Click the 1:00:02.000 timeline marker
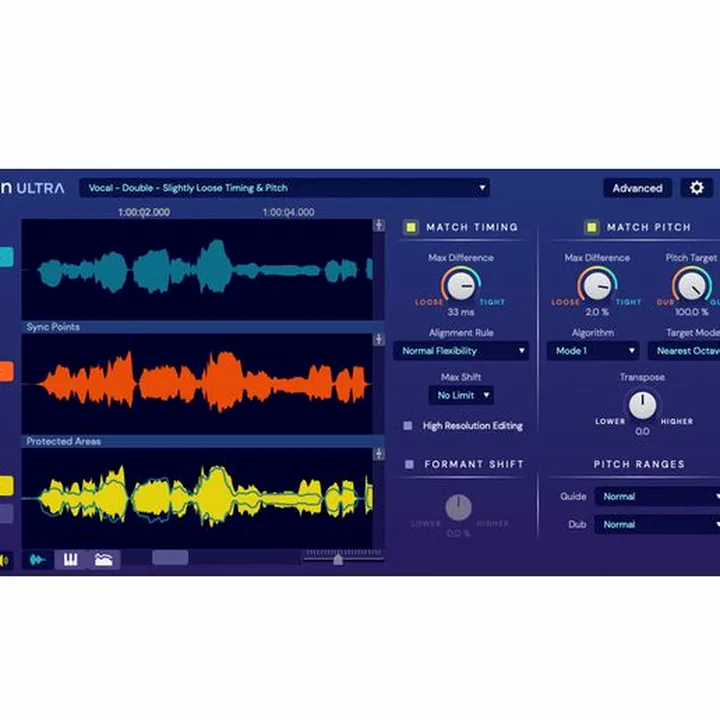This screenshot has height=720, width=720. [144, 212]
